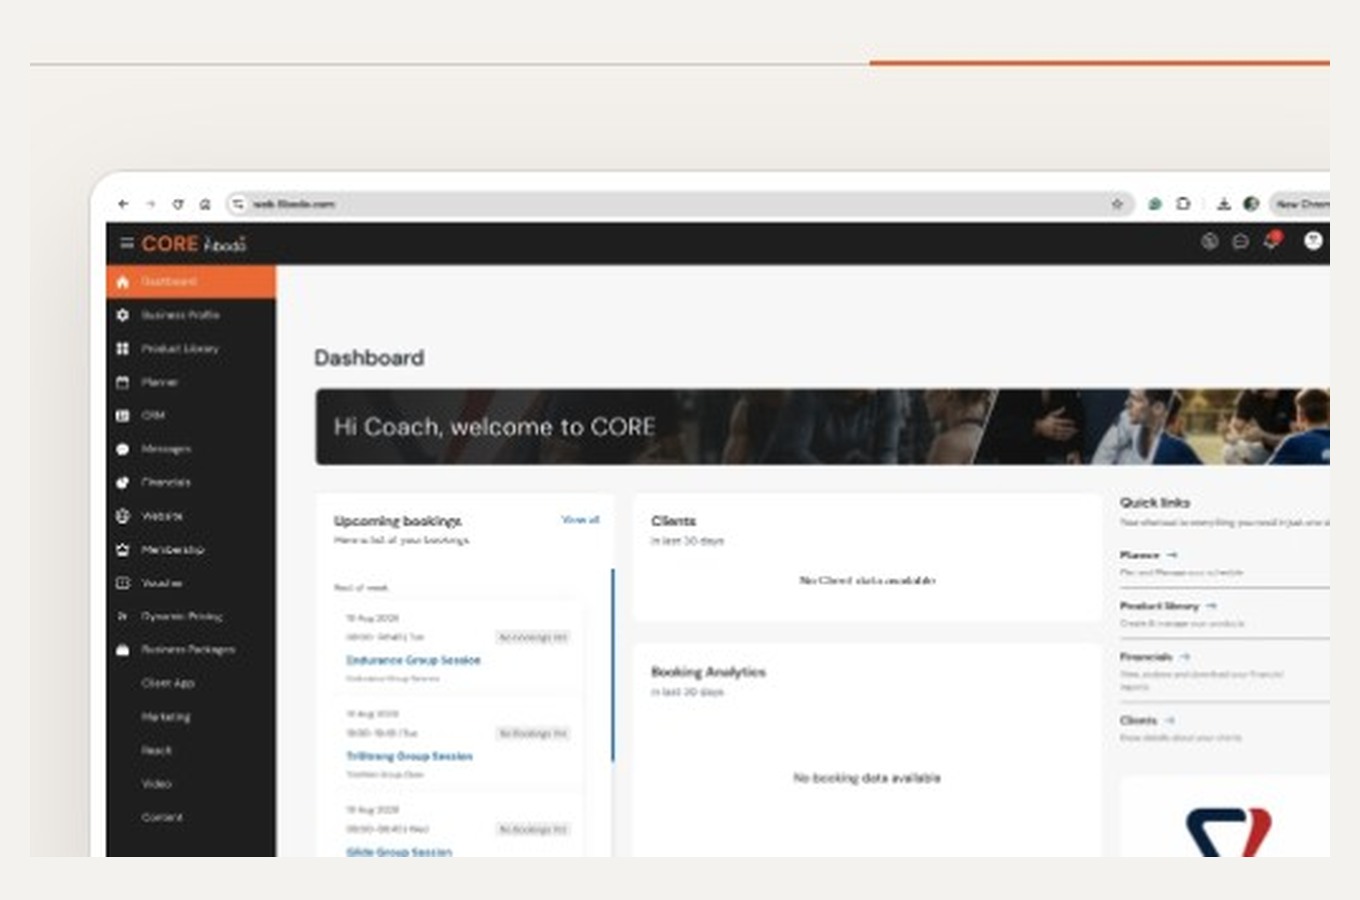1360x900 pixels.
Task: Select Dashboard in the sidebar menu
Action: click(x=191, y=282)
